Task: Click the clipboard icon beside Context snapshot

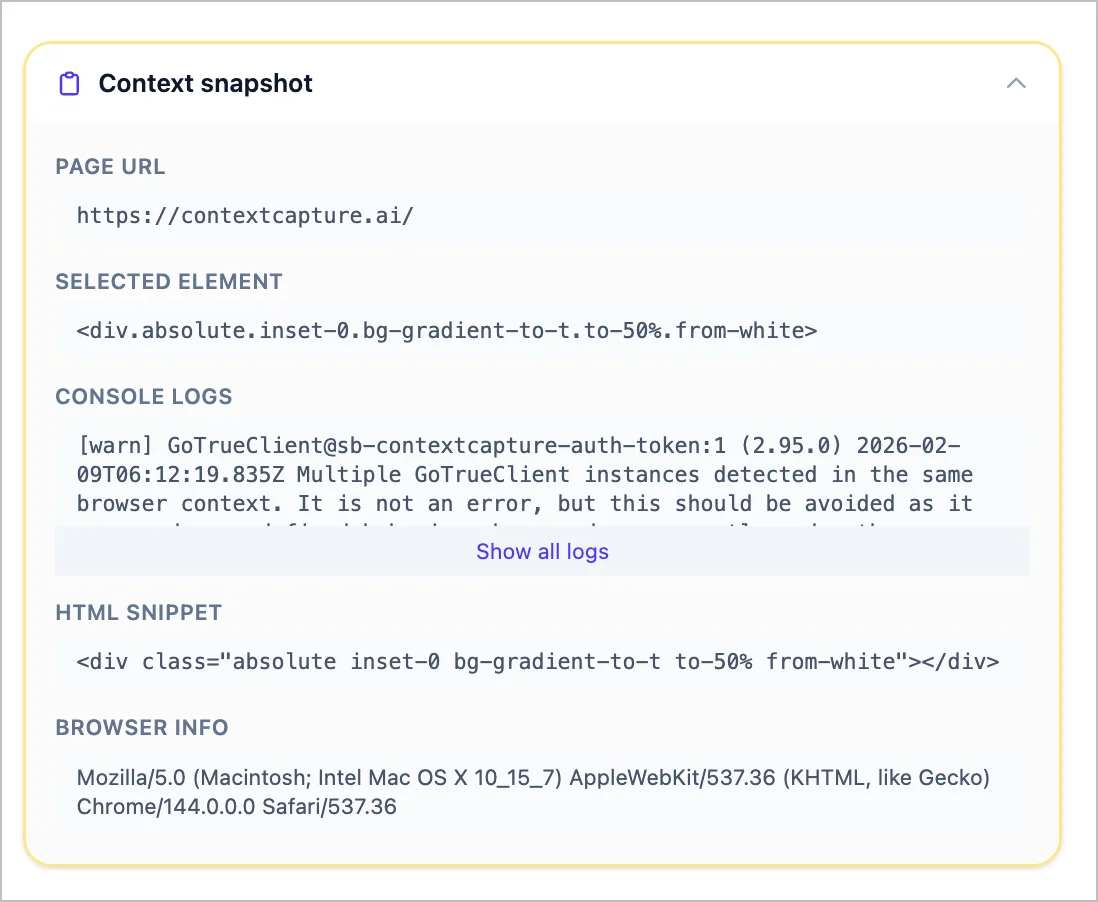Action: point(68,84)
